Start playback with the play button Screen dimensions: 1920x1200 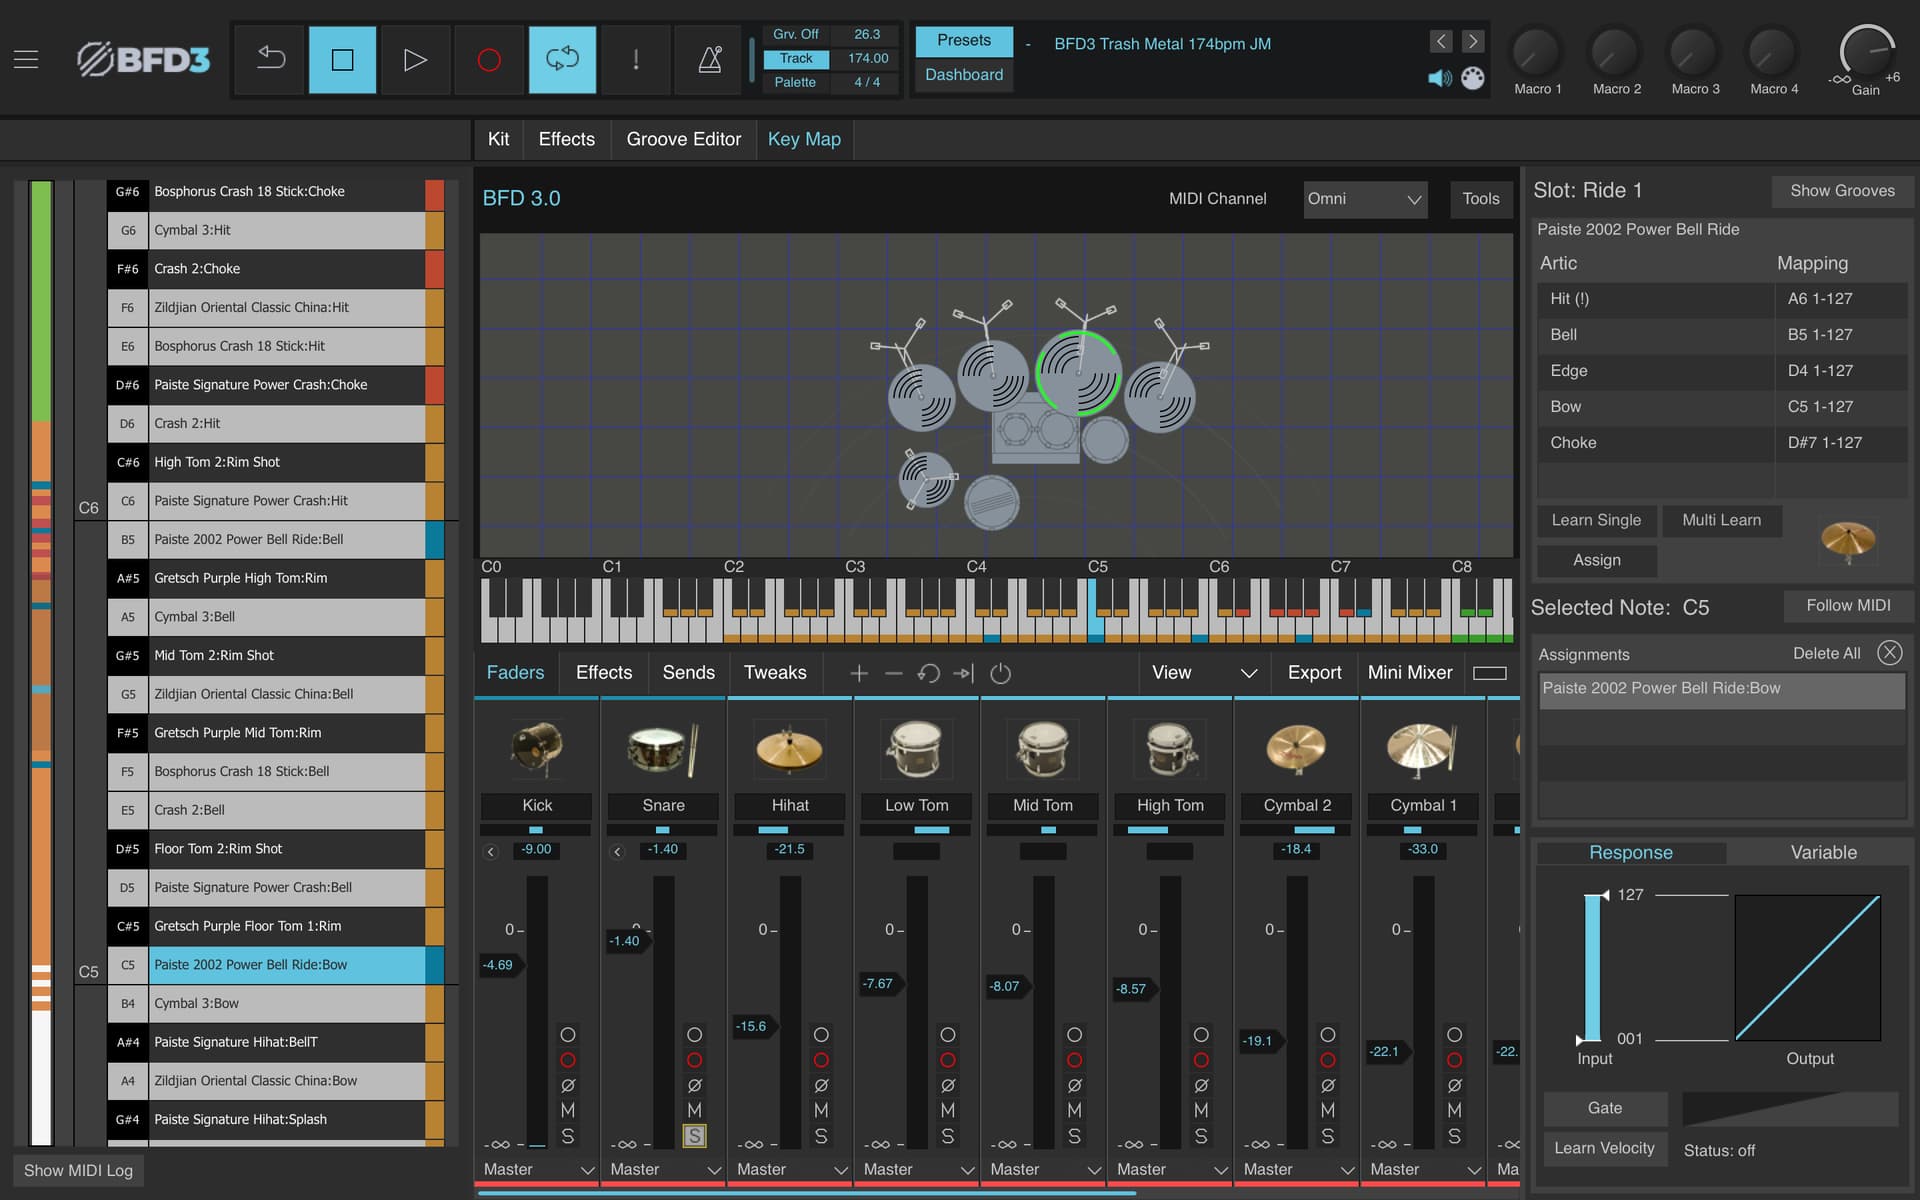point(415,60)
